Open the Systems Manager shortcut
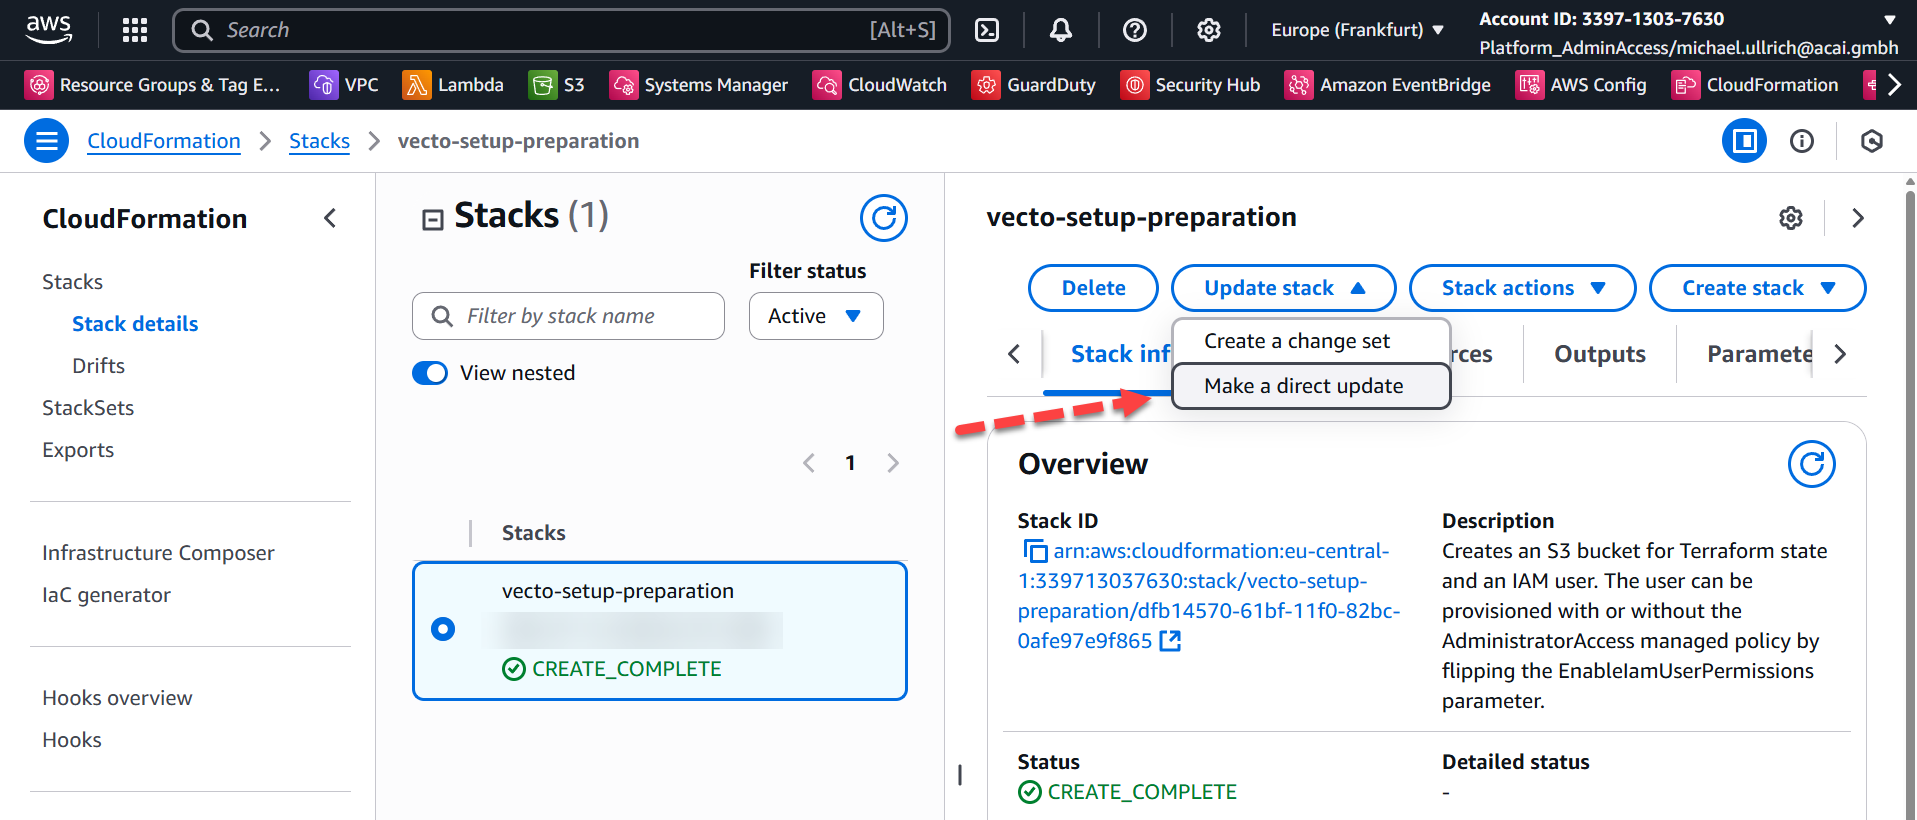The image size is (1917, 820). [x=699, y=85]
